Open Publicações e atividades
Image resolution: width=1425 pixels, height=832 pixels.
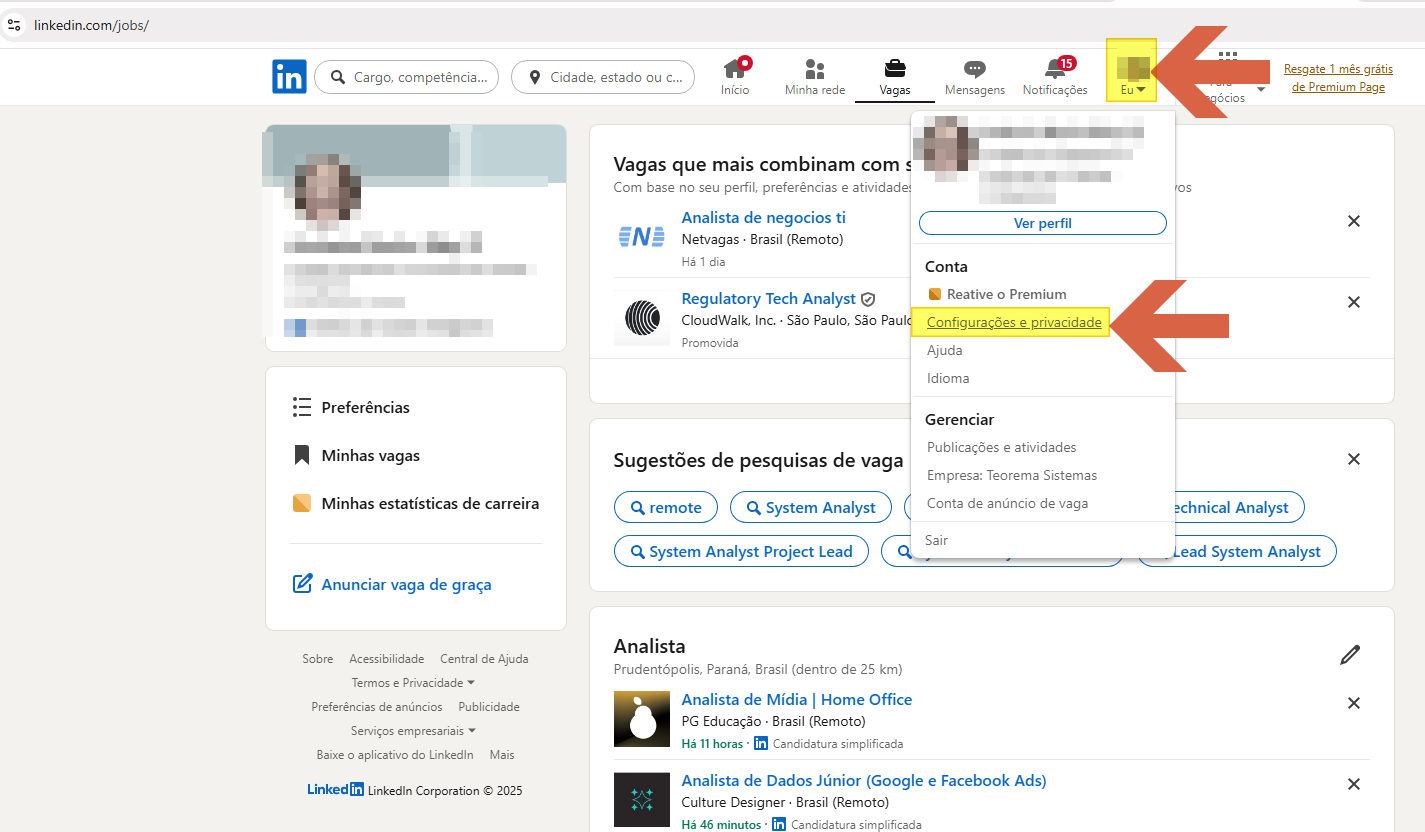click(1002, 447)
